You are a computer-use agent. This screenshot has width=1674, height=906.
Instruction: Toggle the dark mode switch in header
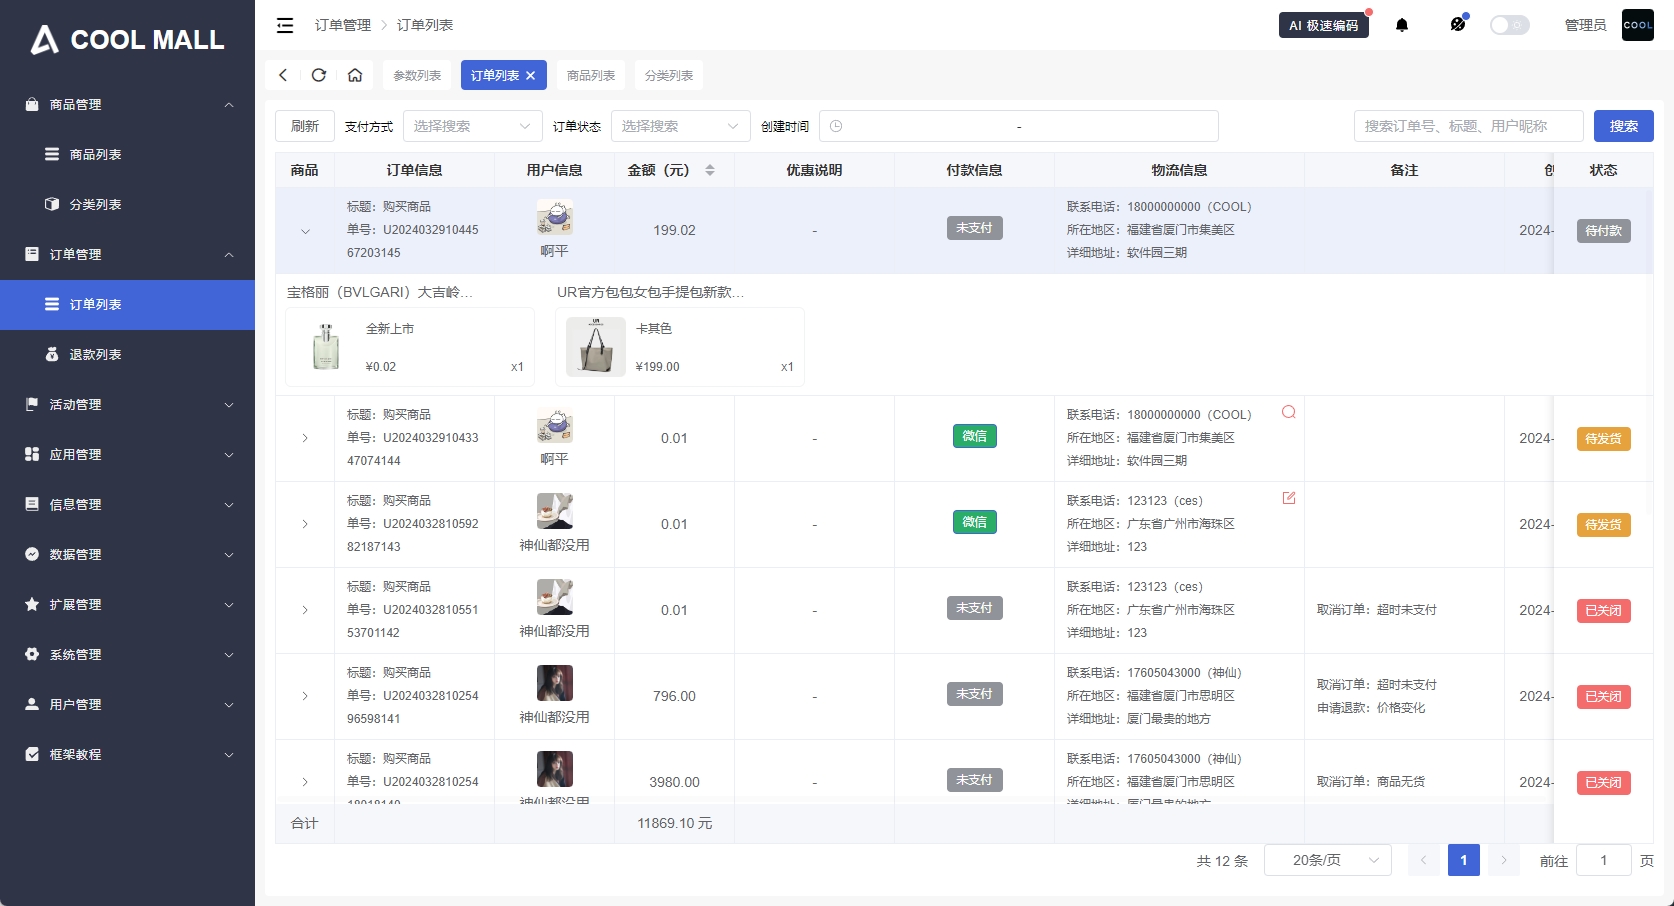[1509, 25]
